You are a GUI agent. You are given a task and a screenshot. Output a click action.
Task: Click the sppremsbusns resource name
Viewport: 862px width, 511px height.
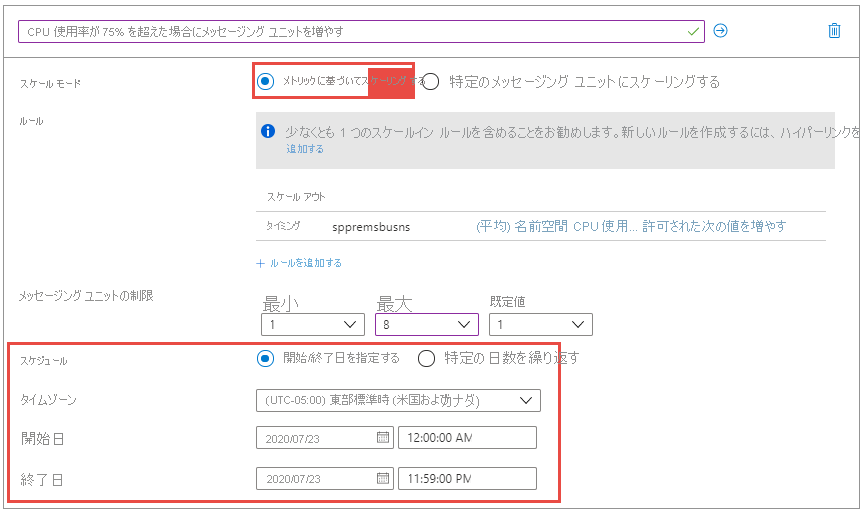[371, 227]
